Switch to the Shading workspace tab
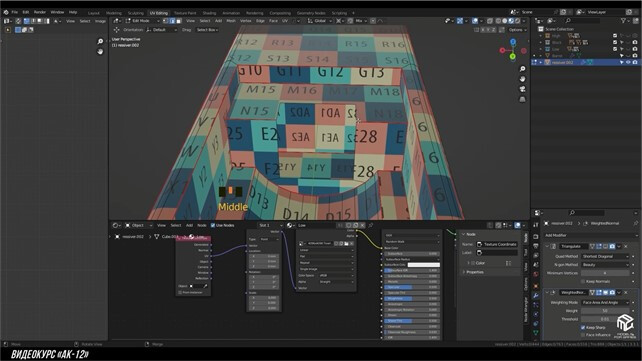 click(209, 13)
